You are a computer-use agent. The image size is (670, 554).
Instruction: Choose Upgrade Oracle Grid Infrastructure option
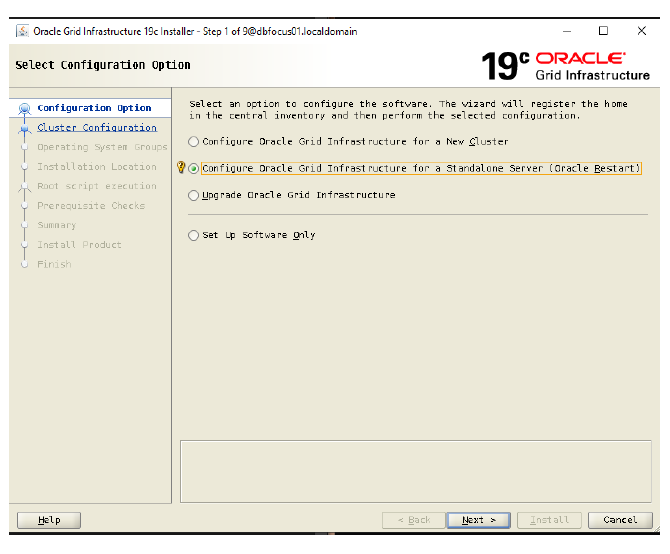click(x=194, y=196)
